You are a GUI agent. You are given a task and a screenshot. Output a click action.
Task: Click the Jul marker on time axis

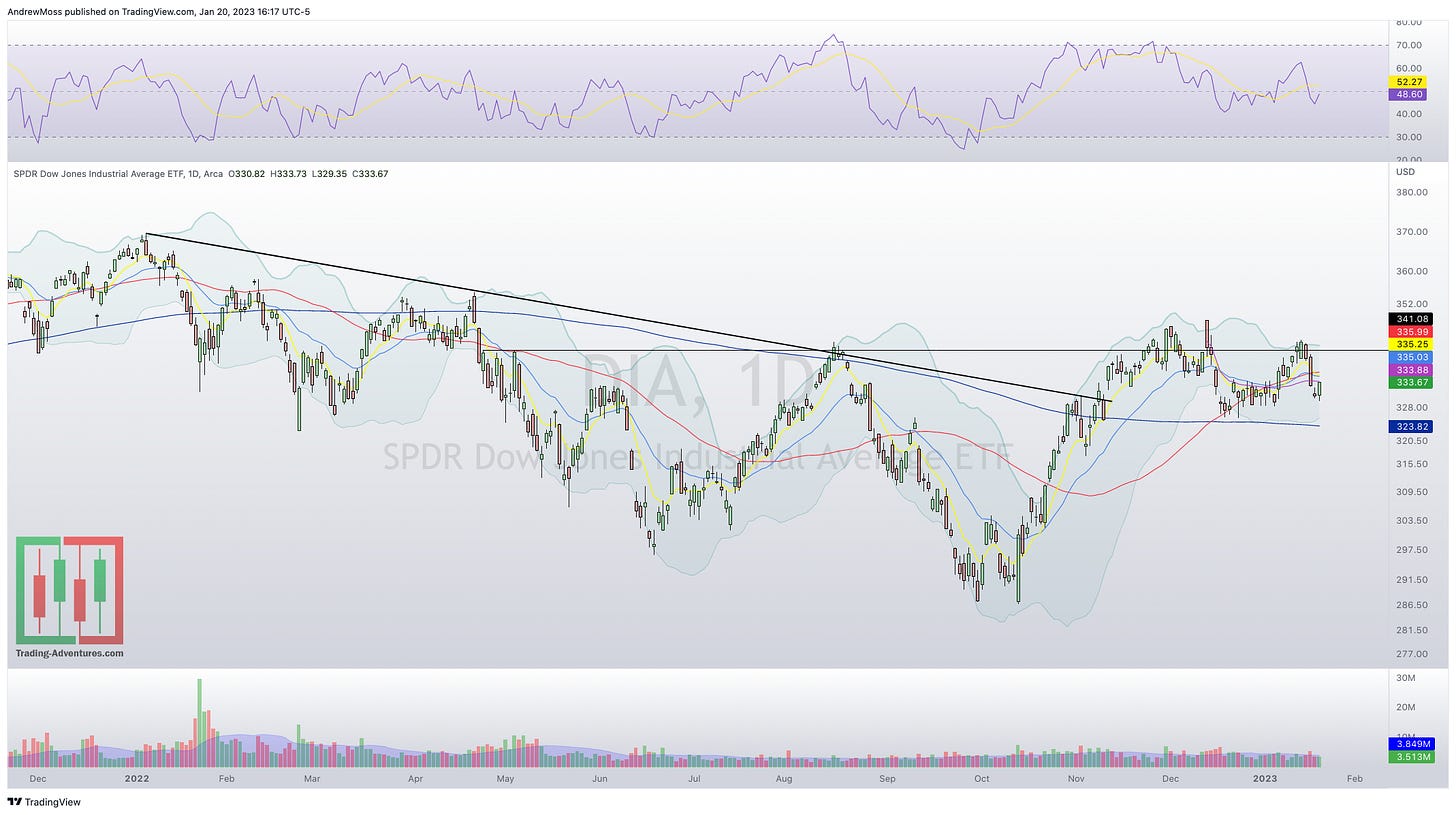point(693,777)
